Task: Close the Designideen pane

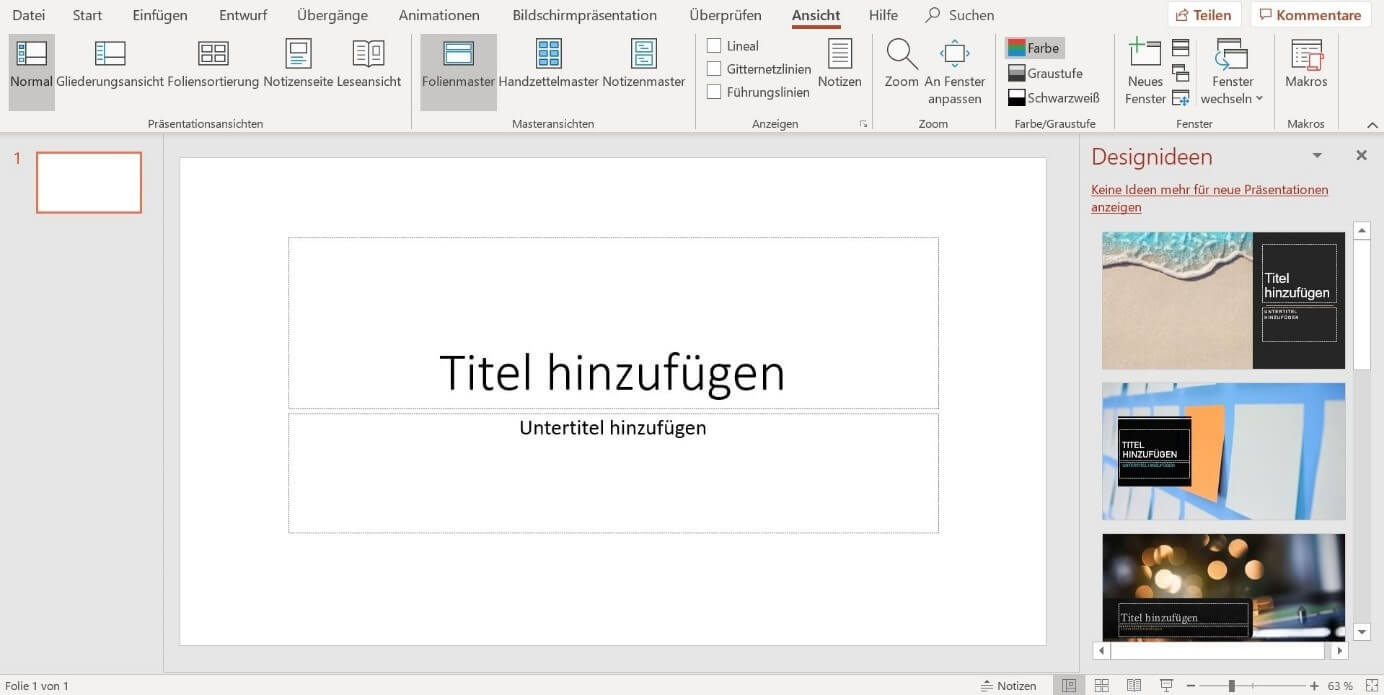Action: point(1361,156)
